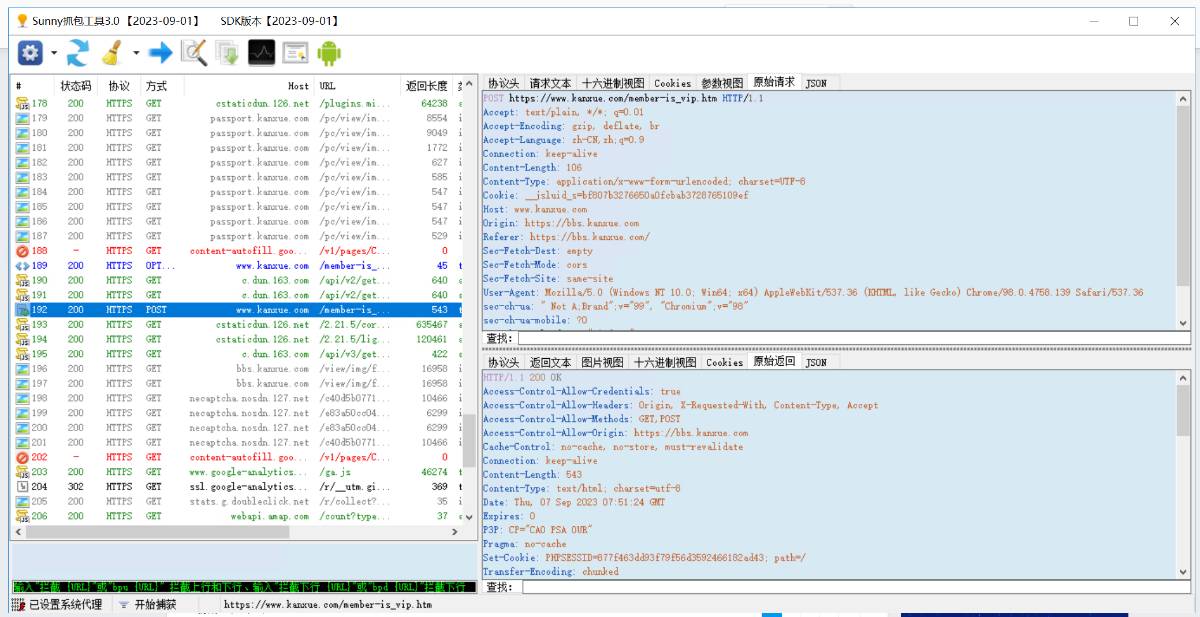Image resolution: width=1200 pixels, height=617 pixels.
Task: Open the response Cookies tab
Action: (724, 362)
